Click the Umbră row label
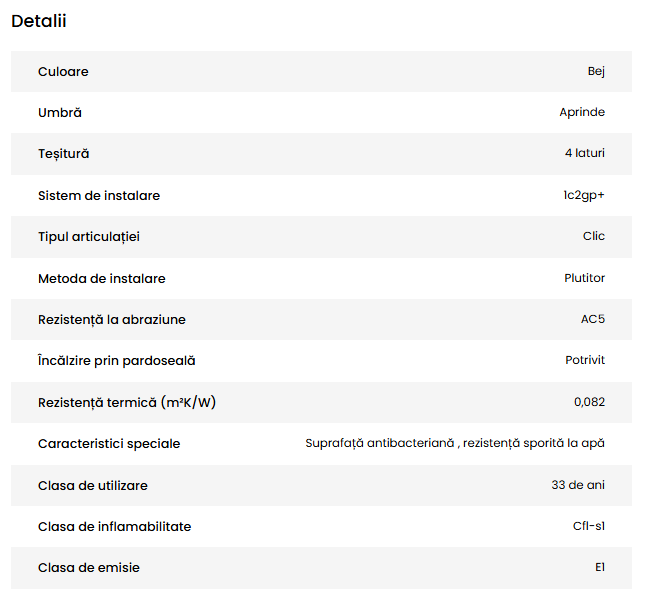Image resolution: width=645 pixels, height=603 pixels. point(60,113)
